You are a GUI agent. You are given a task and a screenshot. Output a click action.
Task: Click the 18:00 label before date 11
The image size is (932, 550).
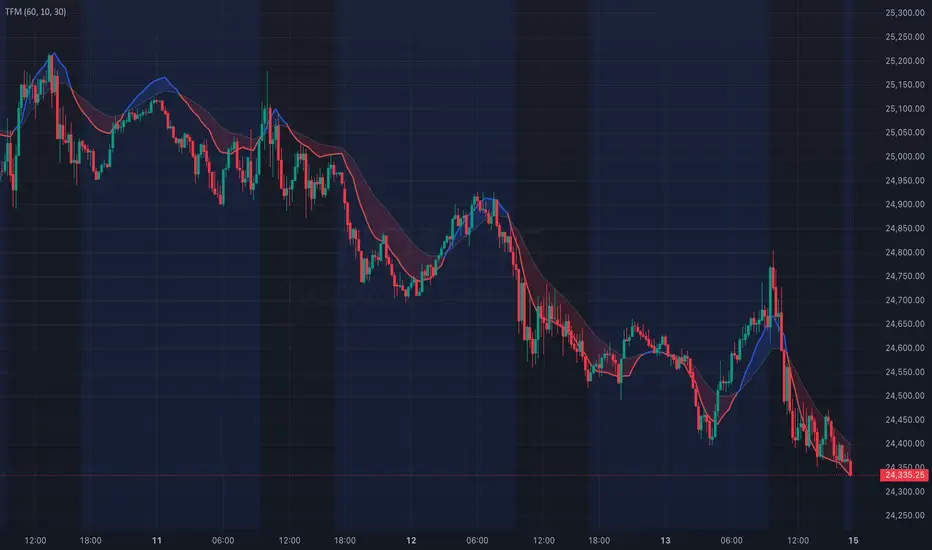pos(90,540)
